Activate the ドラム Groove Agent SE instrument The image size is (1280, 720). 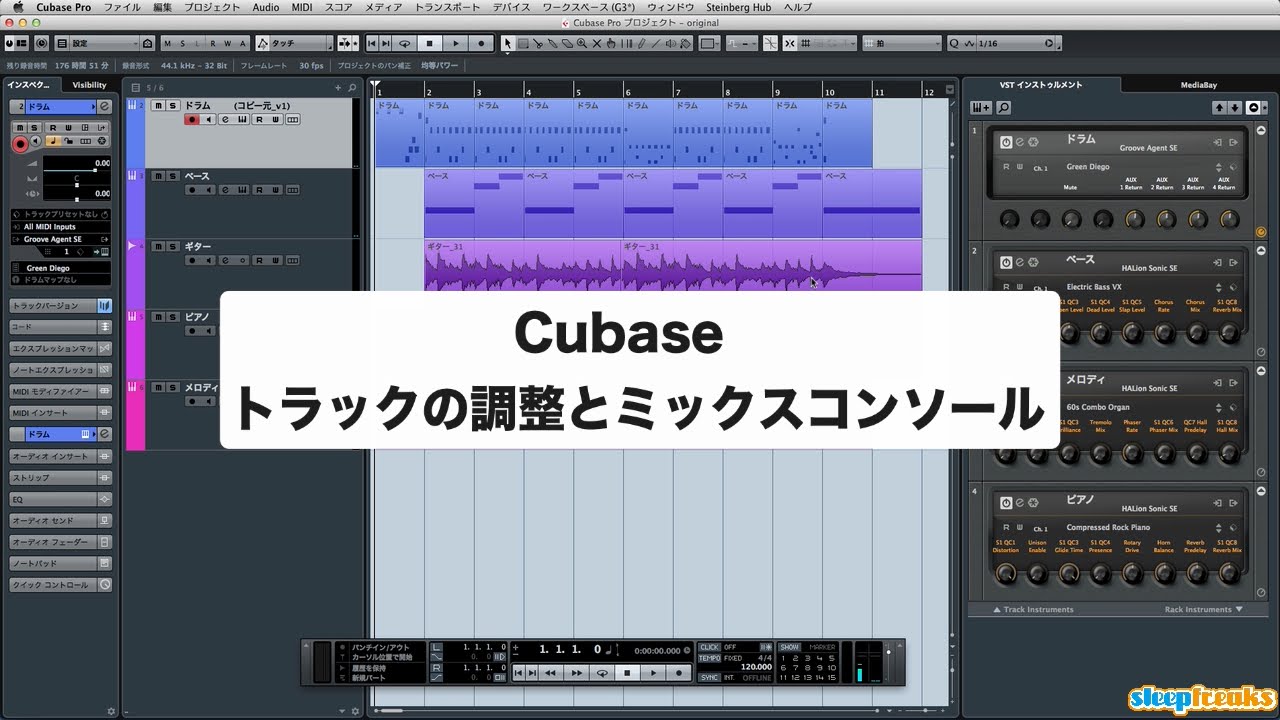click(1006, 142)
